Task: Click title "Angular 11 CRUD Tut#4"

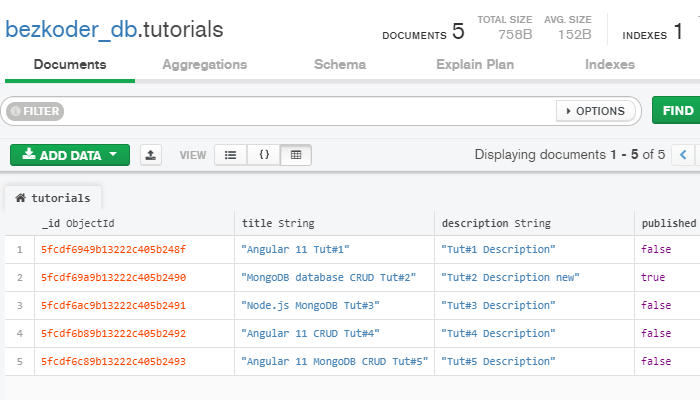Action: click(x=310, y=333)
